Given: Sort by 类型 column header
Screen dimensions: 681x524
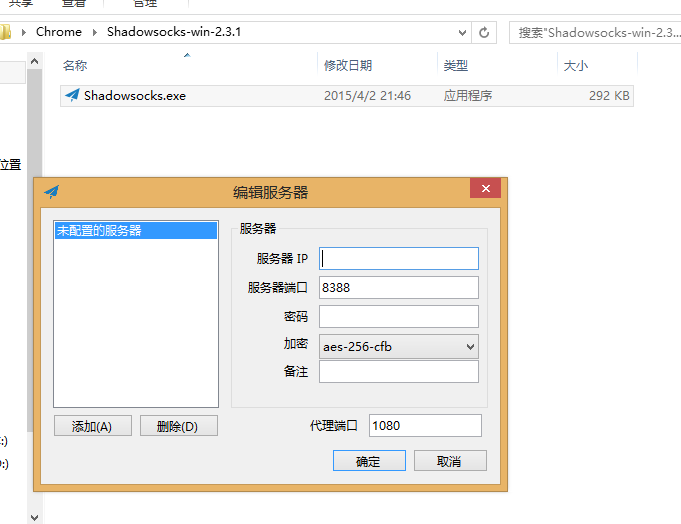Looking at the screenshot, I should 456,66.
